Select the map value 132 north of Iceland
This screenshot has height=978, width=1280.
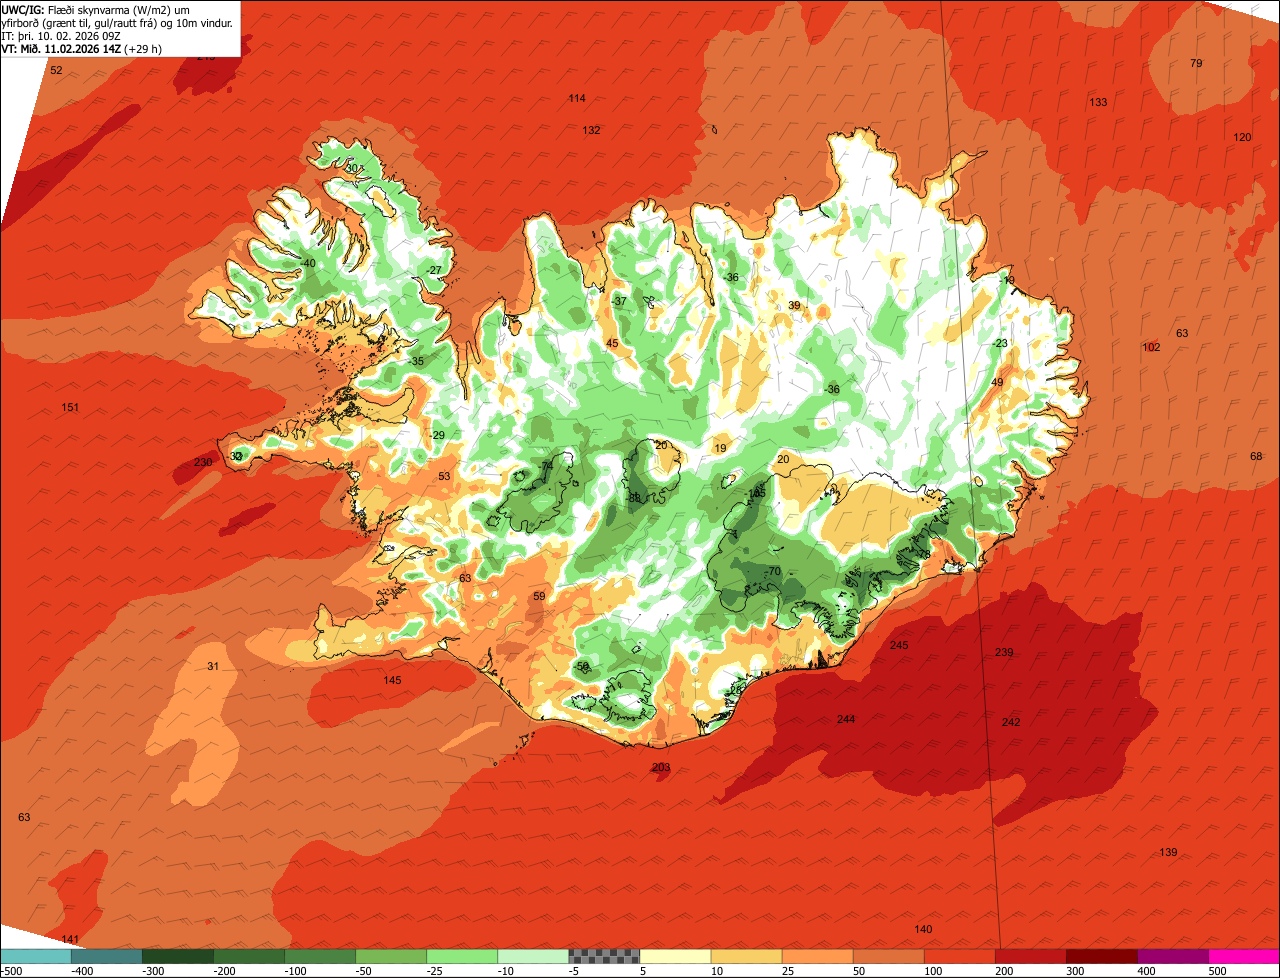tap(591, 131)
